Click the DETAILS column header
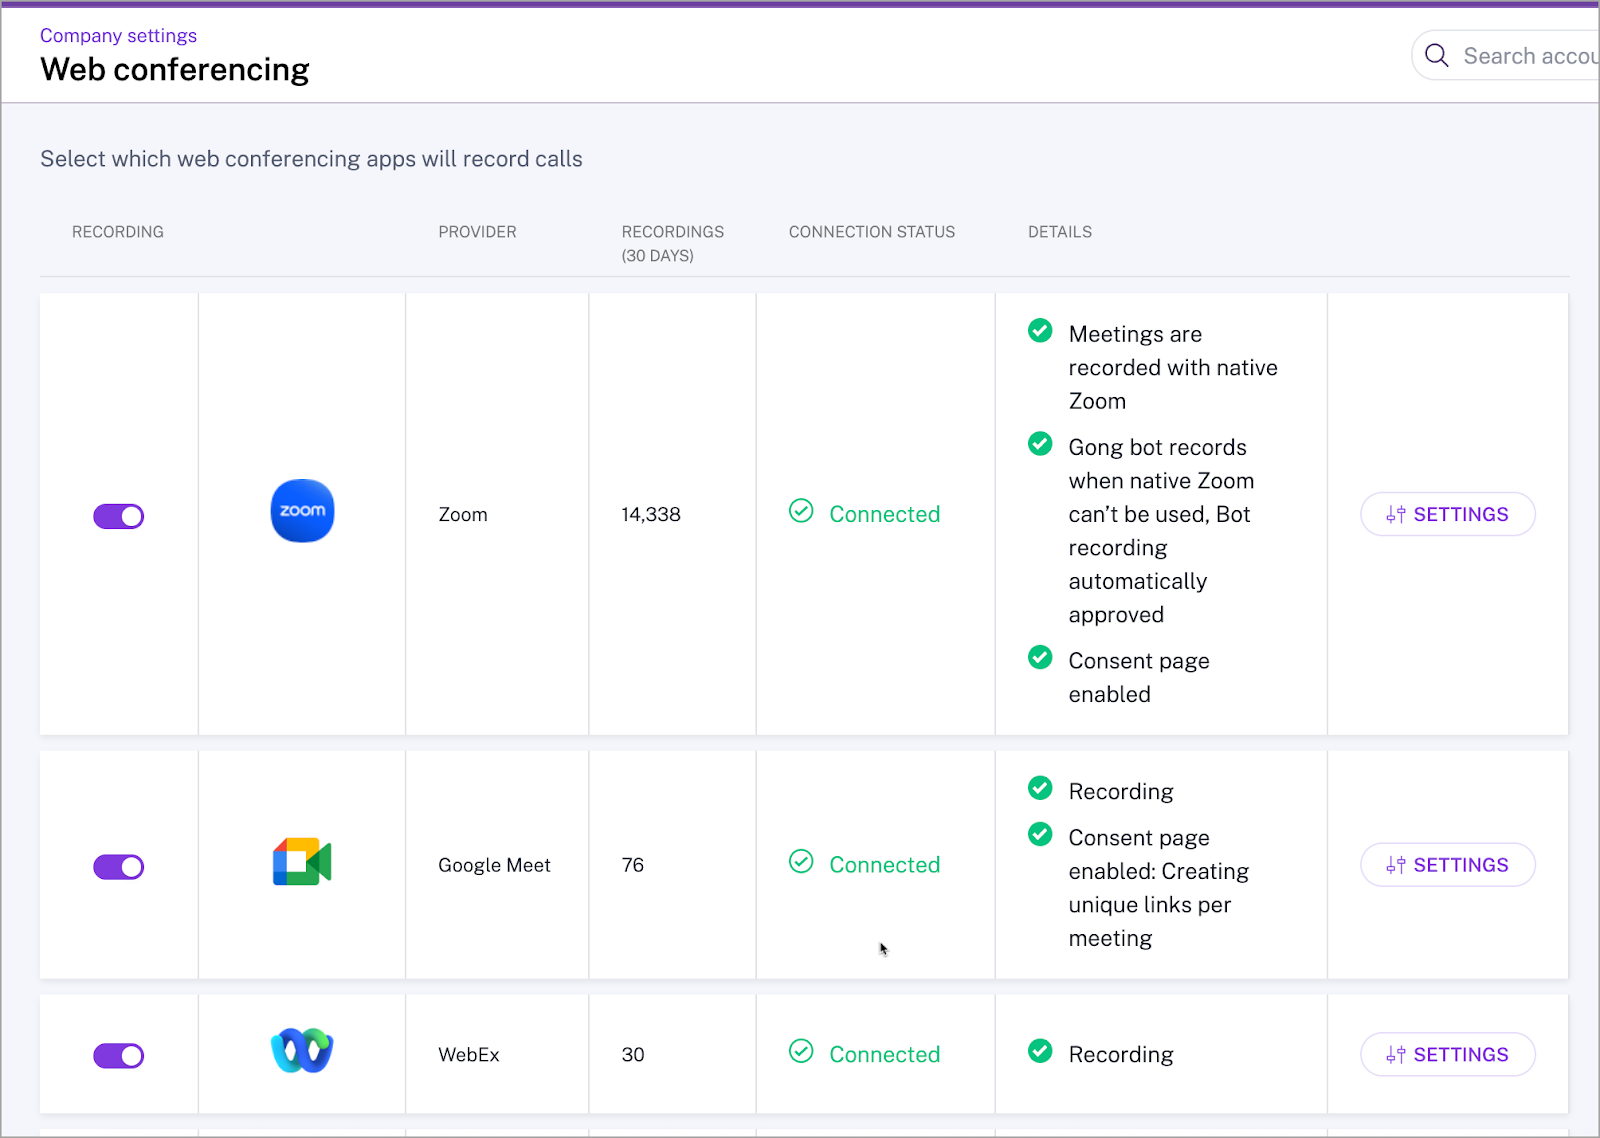The image size is (1600, 1138). (1060, 232)
